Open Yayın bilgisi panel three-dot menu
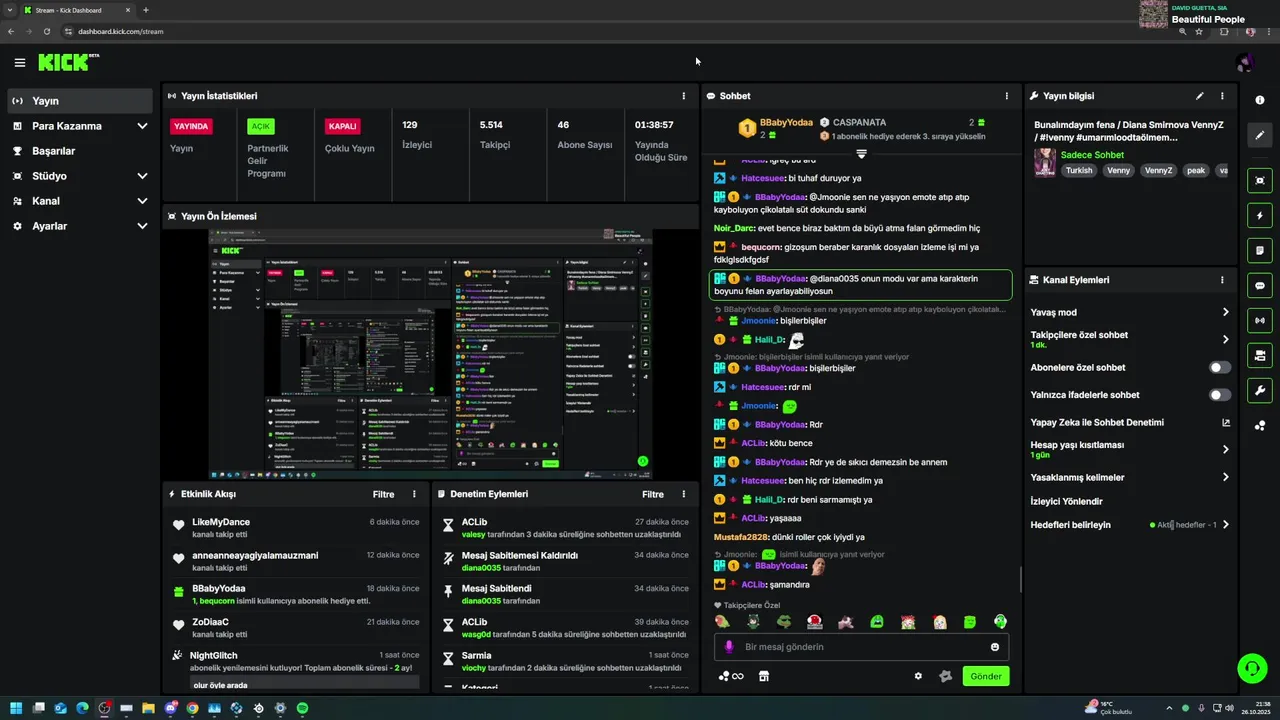 [x=1222, y=96]
